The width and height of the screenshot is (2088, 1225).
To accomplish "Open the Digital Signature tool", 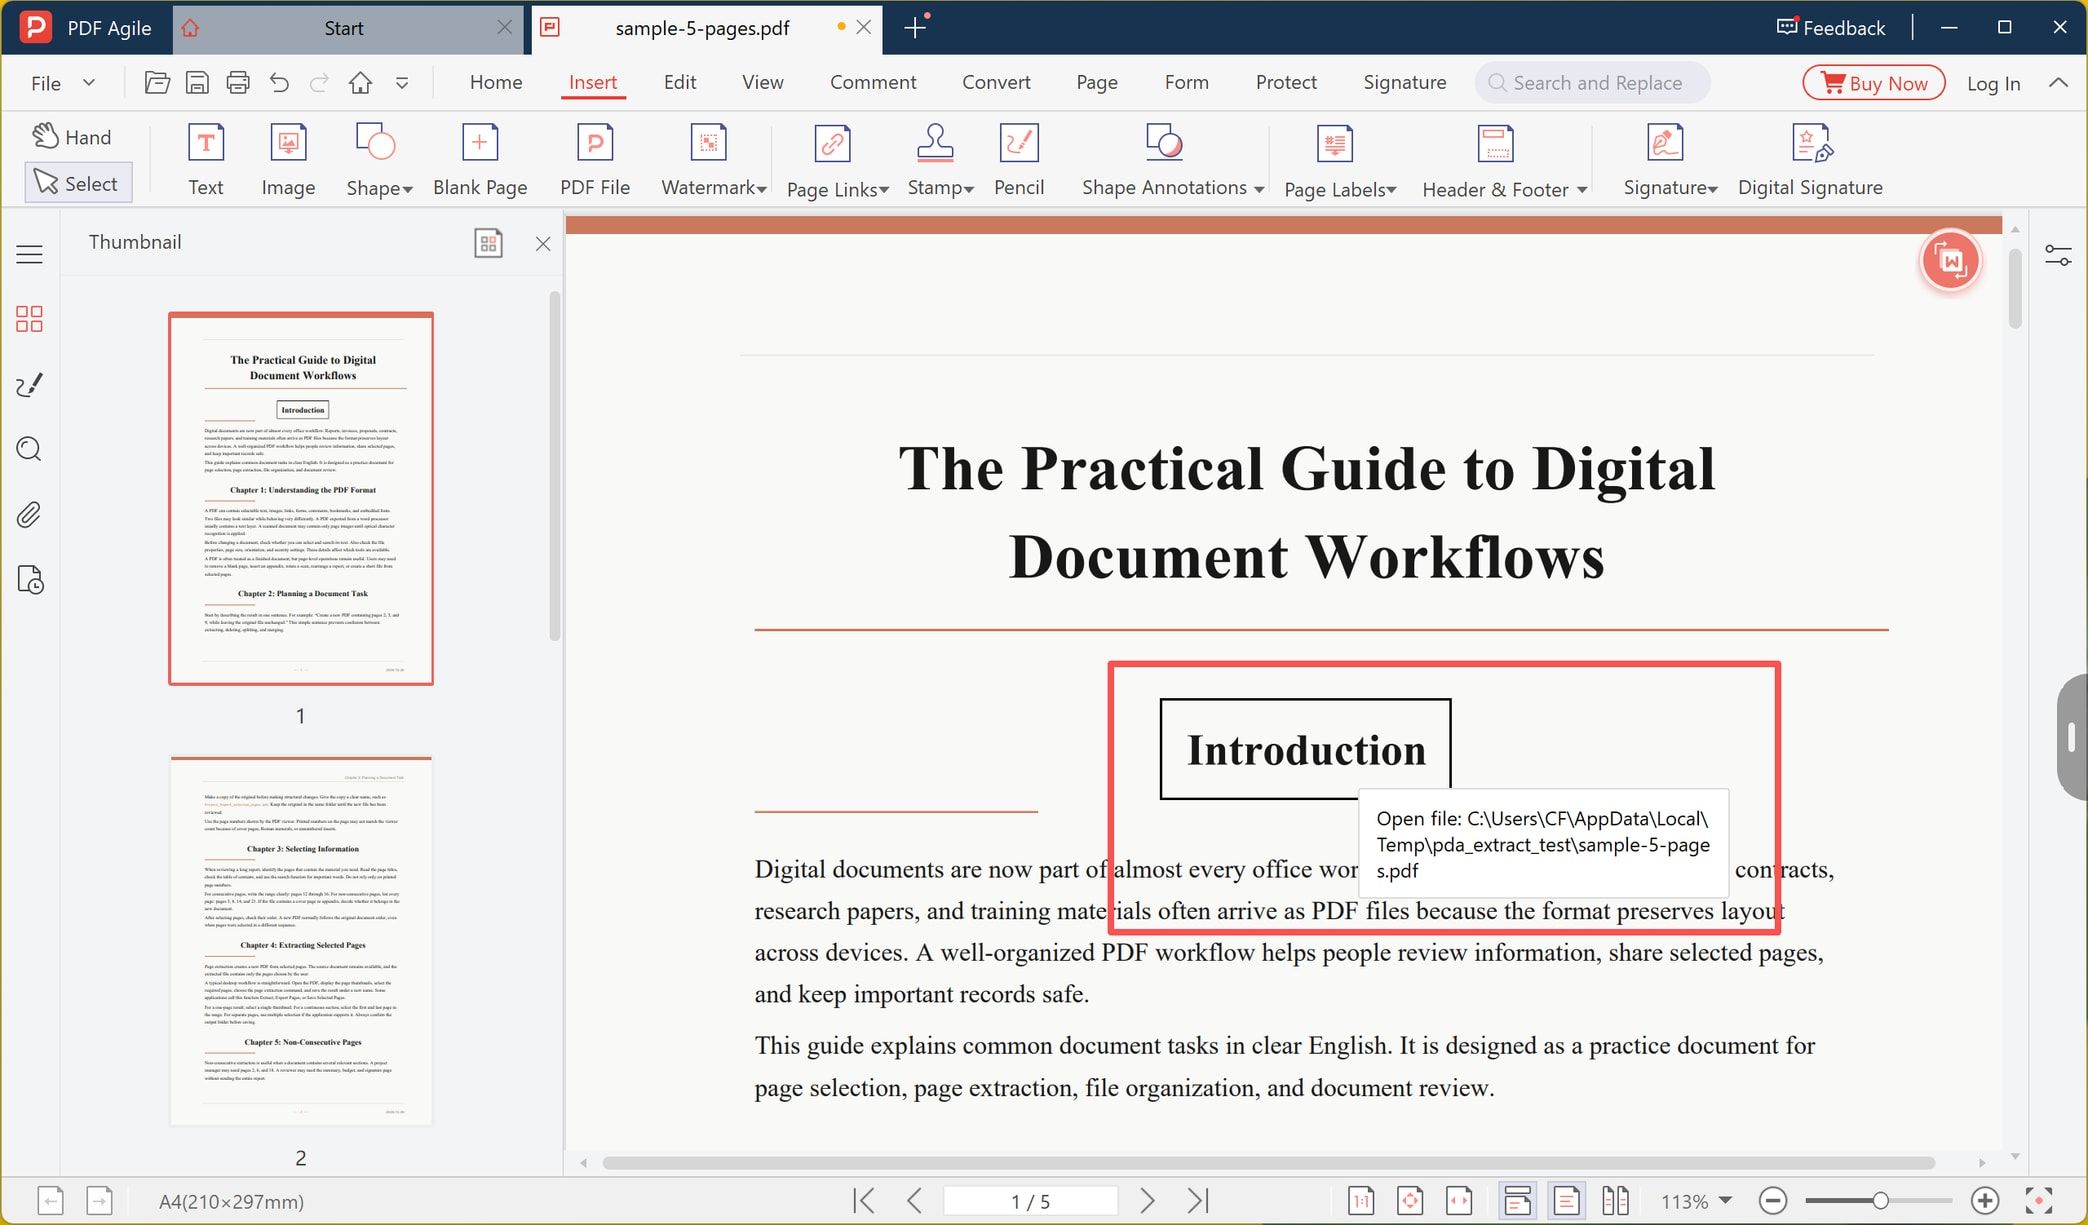I will (1810, 160).
